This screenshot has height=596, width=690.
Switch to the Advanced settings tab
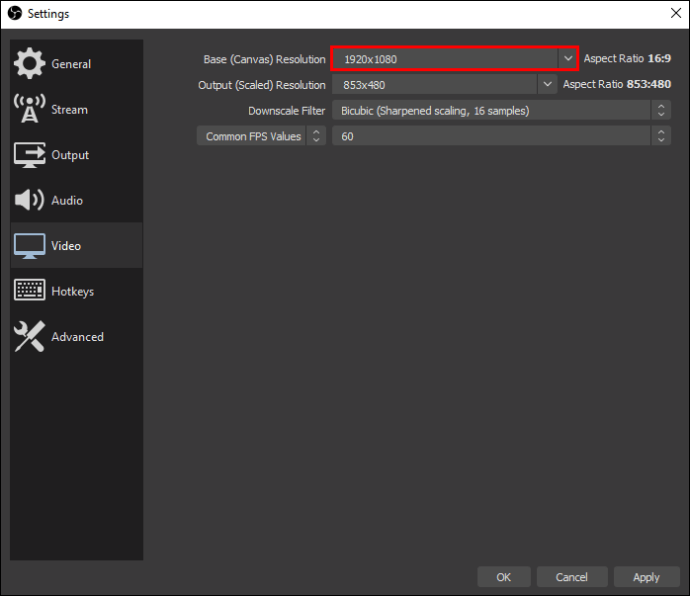pyautogui.click(x=77, y=337)
